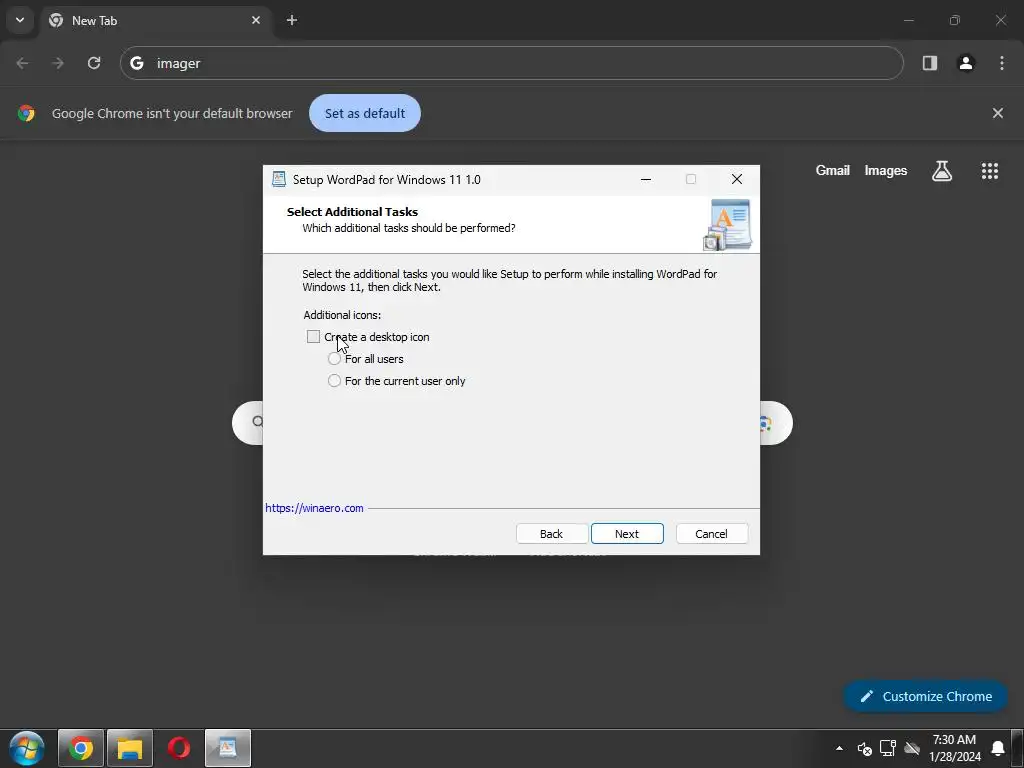The height and width of the screenshot is (768, 1024).
Task: Open the Search Labs flask icon
Action: (x=942, y=171)
